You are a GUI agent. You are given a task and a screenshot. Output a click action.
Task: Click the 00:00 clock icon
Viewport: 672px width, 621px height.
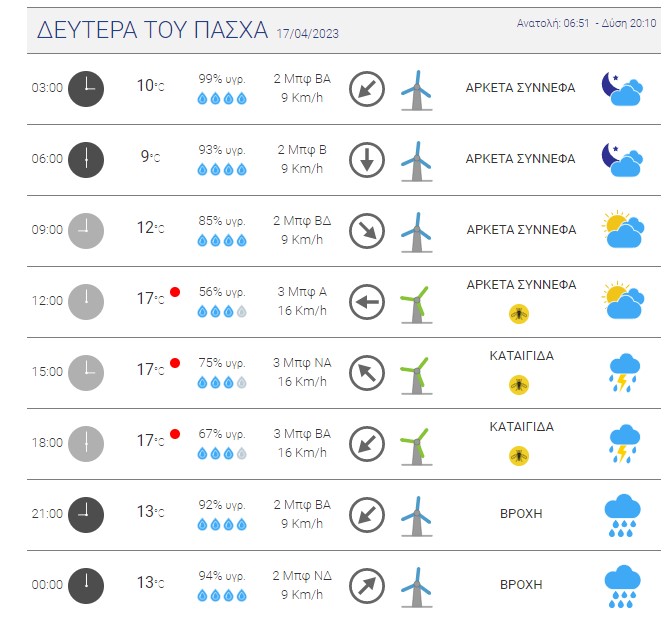pos(86,586)
